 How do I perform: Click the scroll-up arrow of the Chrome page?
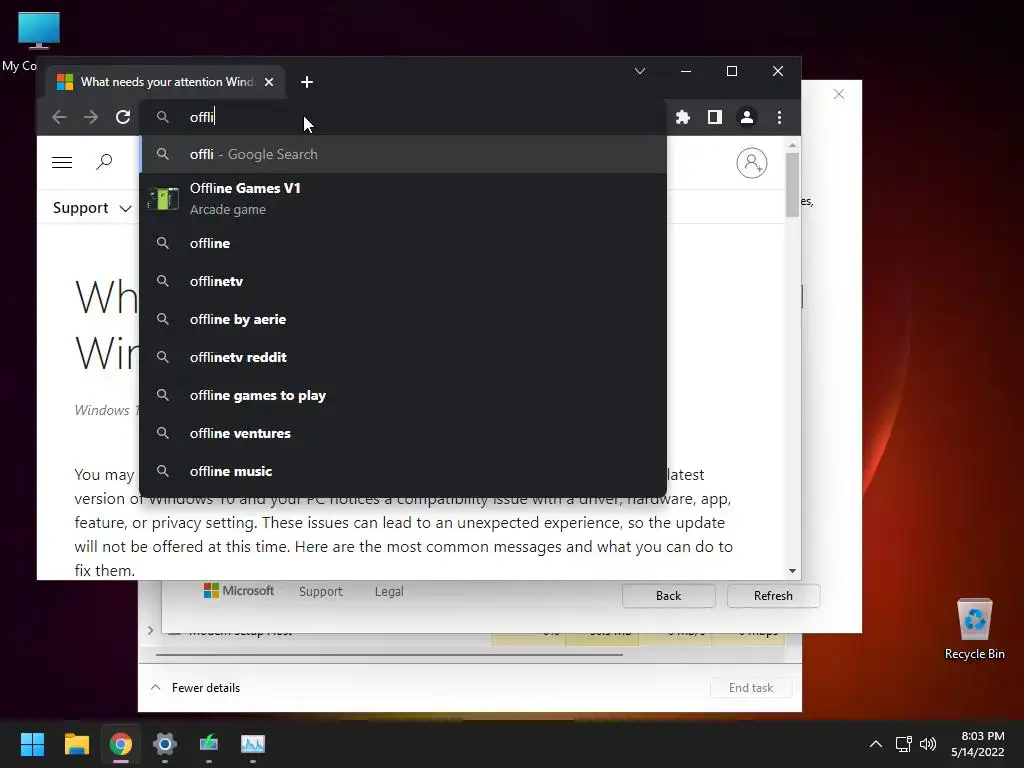pos(792,145)
